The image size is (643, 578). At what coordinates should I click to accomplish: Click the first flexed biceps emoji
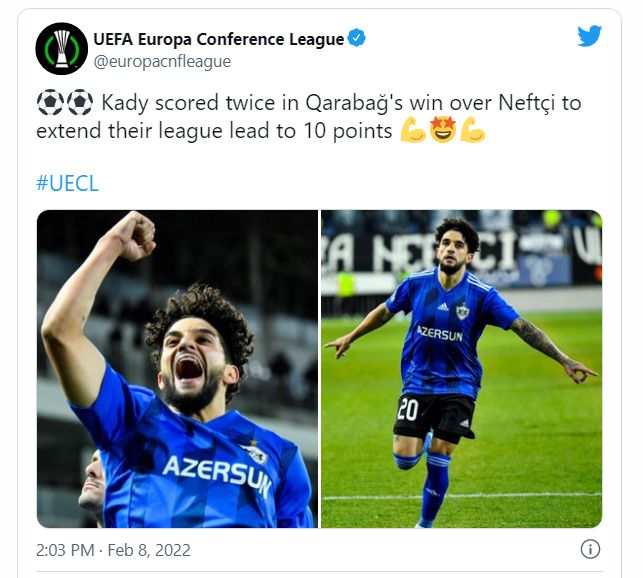click(413, 130)
